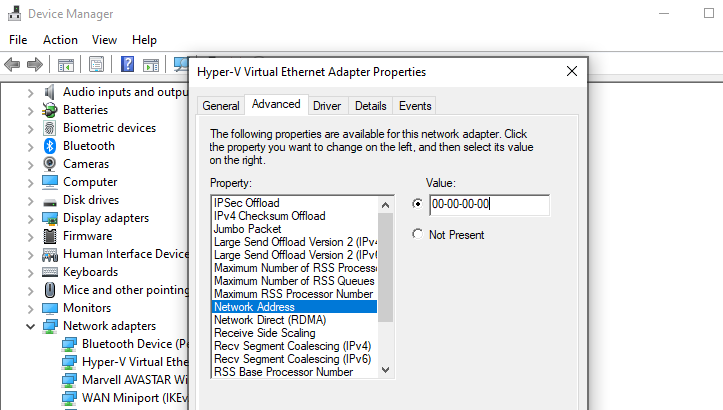Expand the Disk drives node
Screen dimensions: 723x410
click(30, 201)
